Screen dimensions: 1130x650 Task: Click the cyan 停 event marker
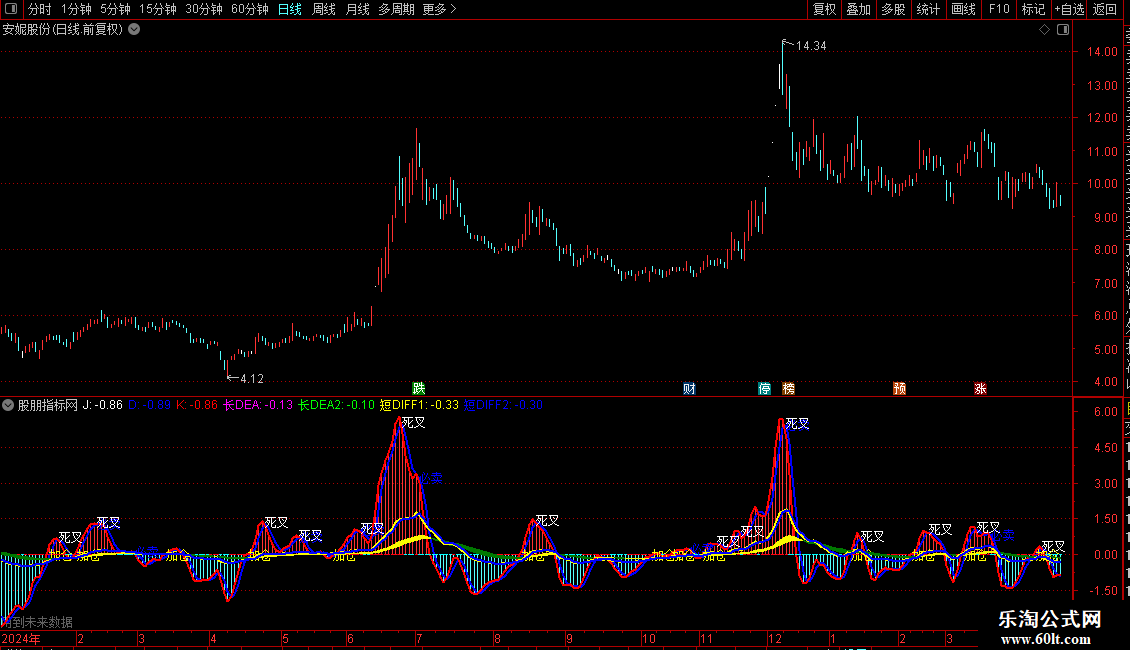[765, 388]
